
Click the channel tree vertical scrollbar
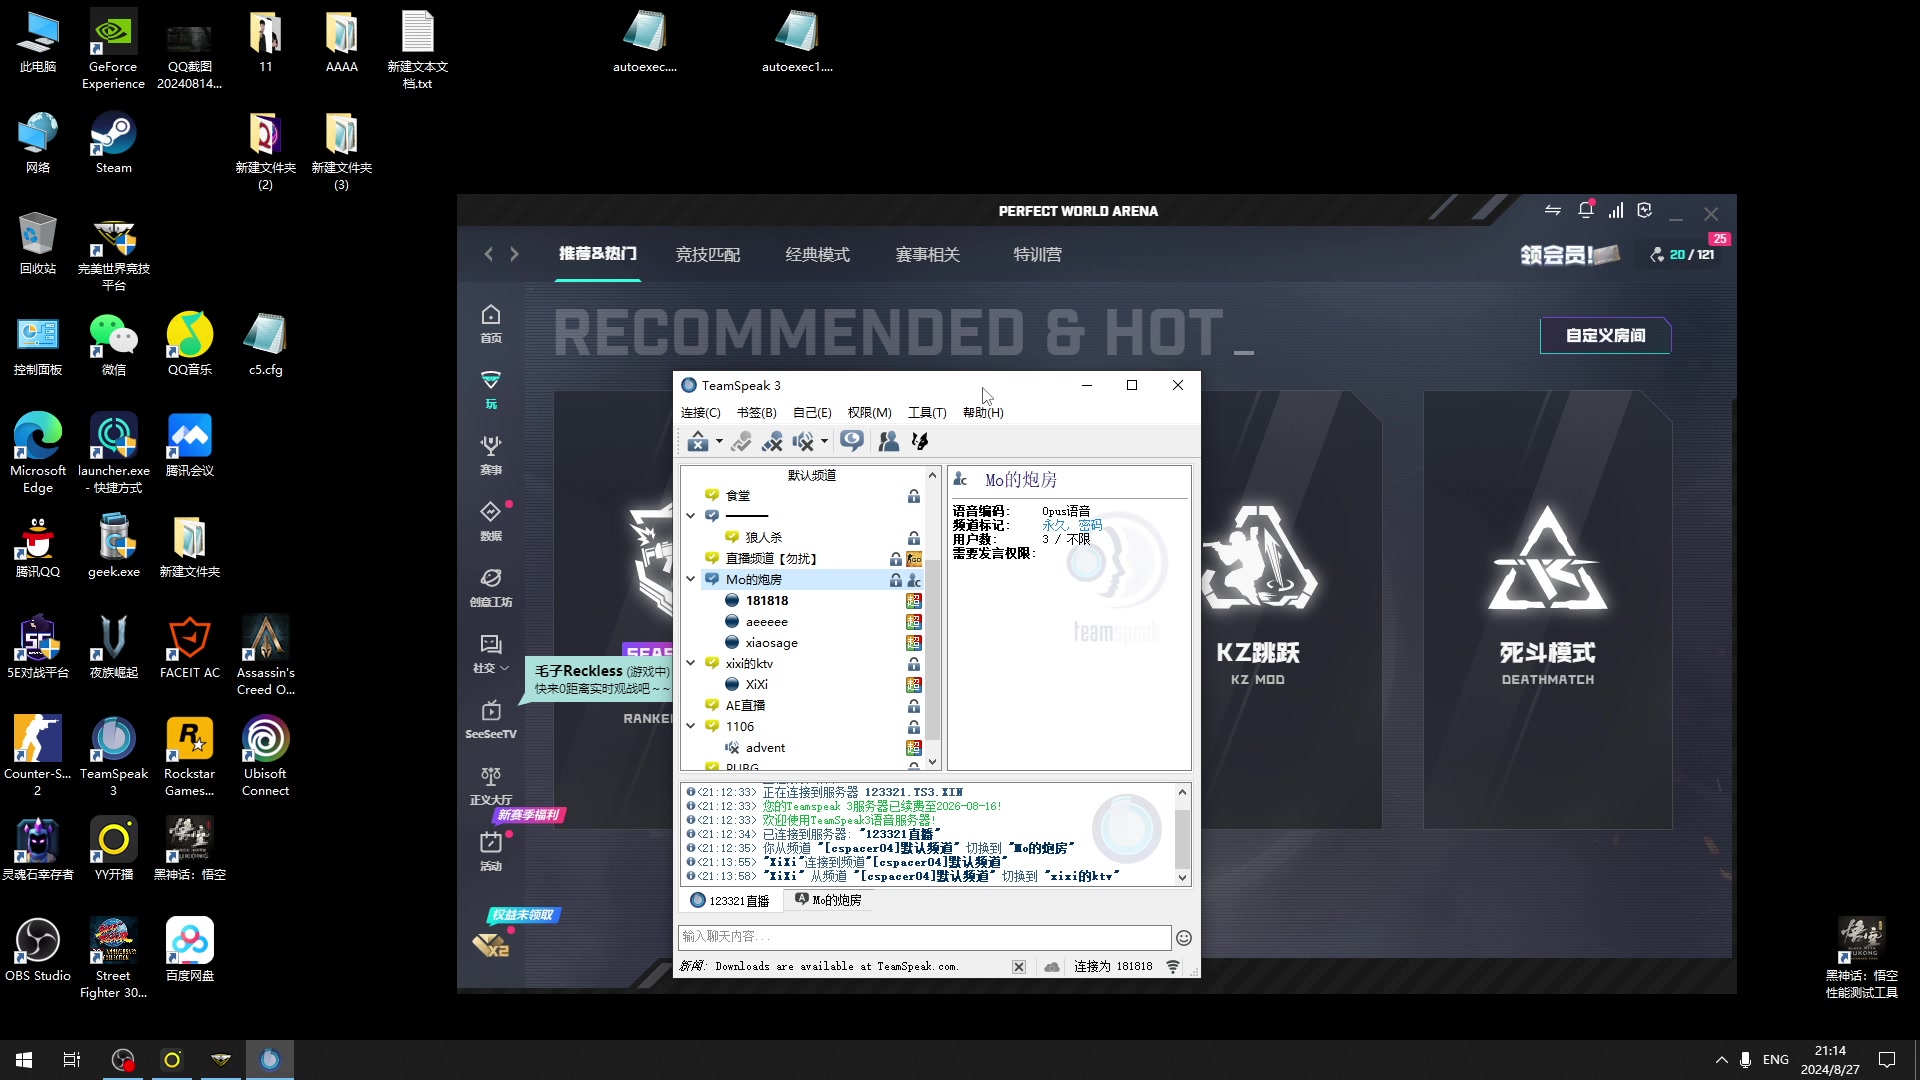click(x=932, y=650)
